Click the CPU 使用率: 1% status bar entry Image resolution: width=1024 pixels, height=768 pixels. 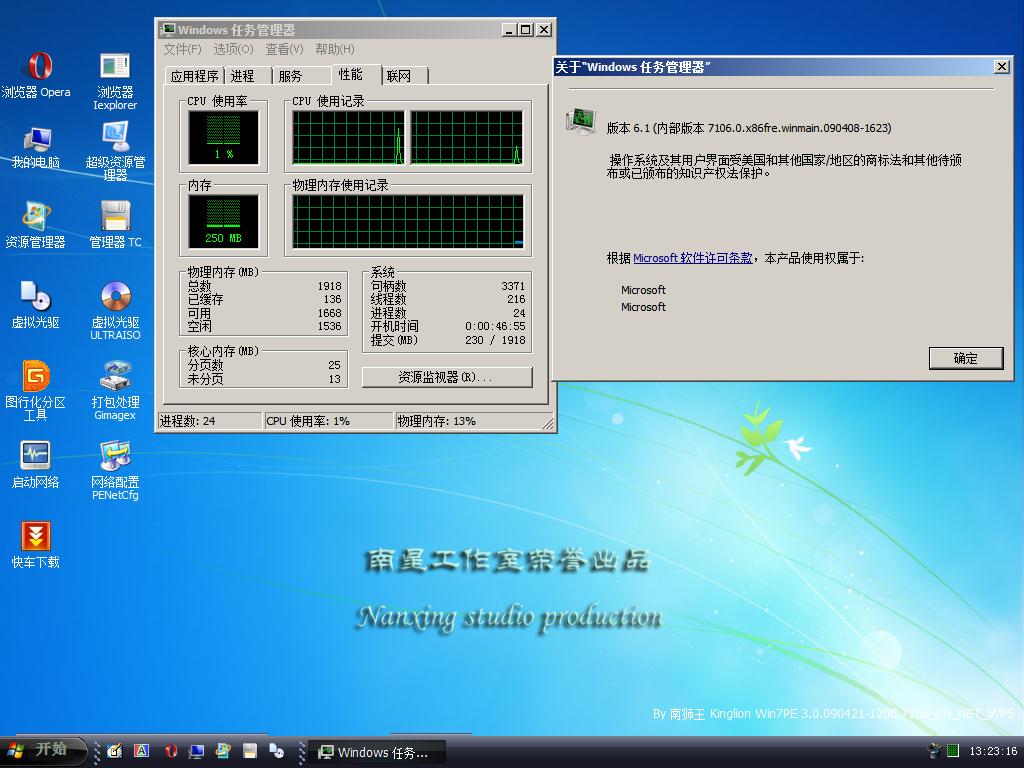(328, 421)
